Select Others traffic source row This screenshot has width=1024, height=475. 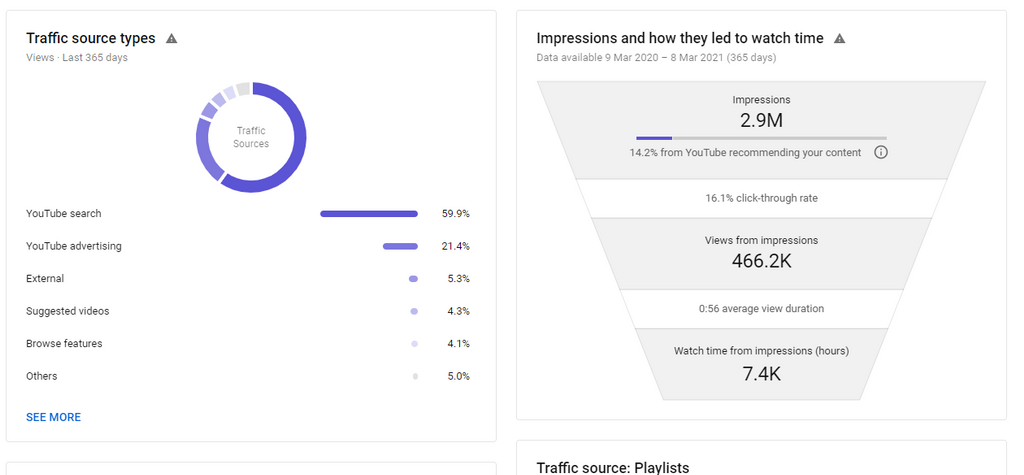point(42,376)
